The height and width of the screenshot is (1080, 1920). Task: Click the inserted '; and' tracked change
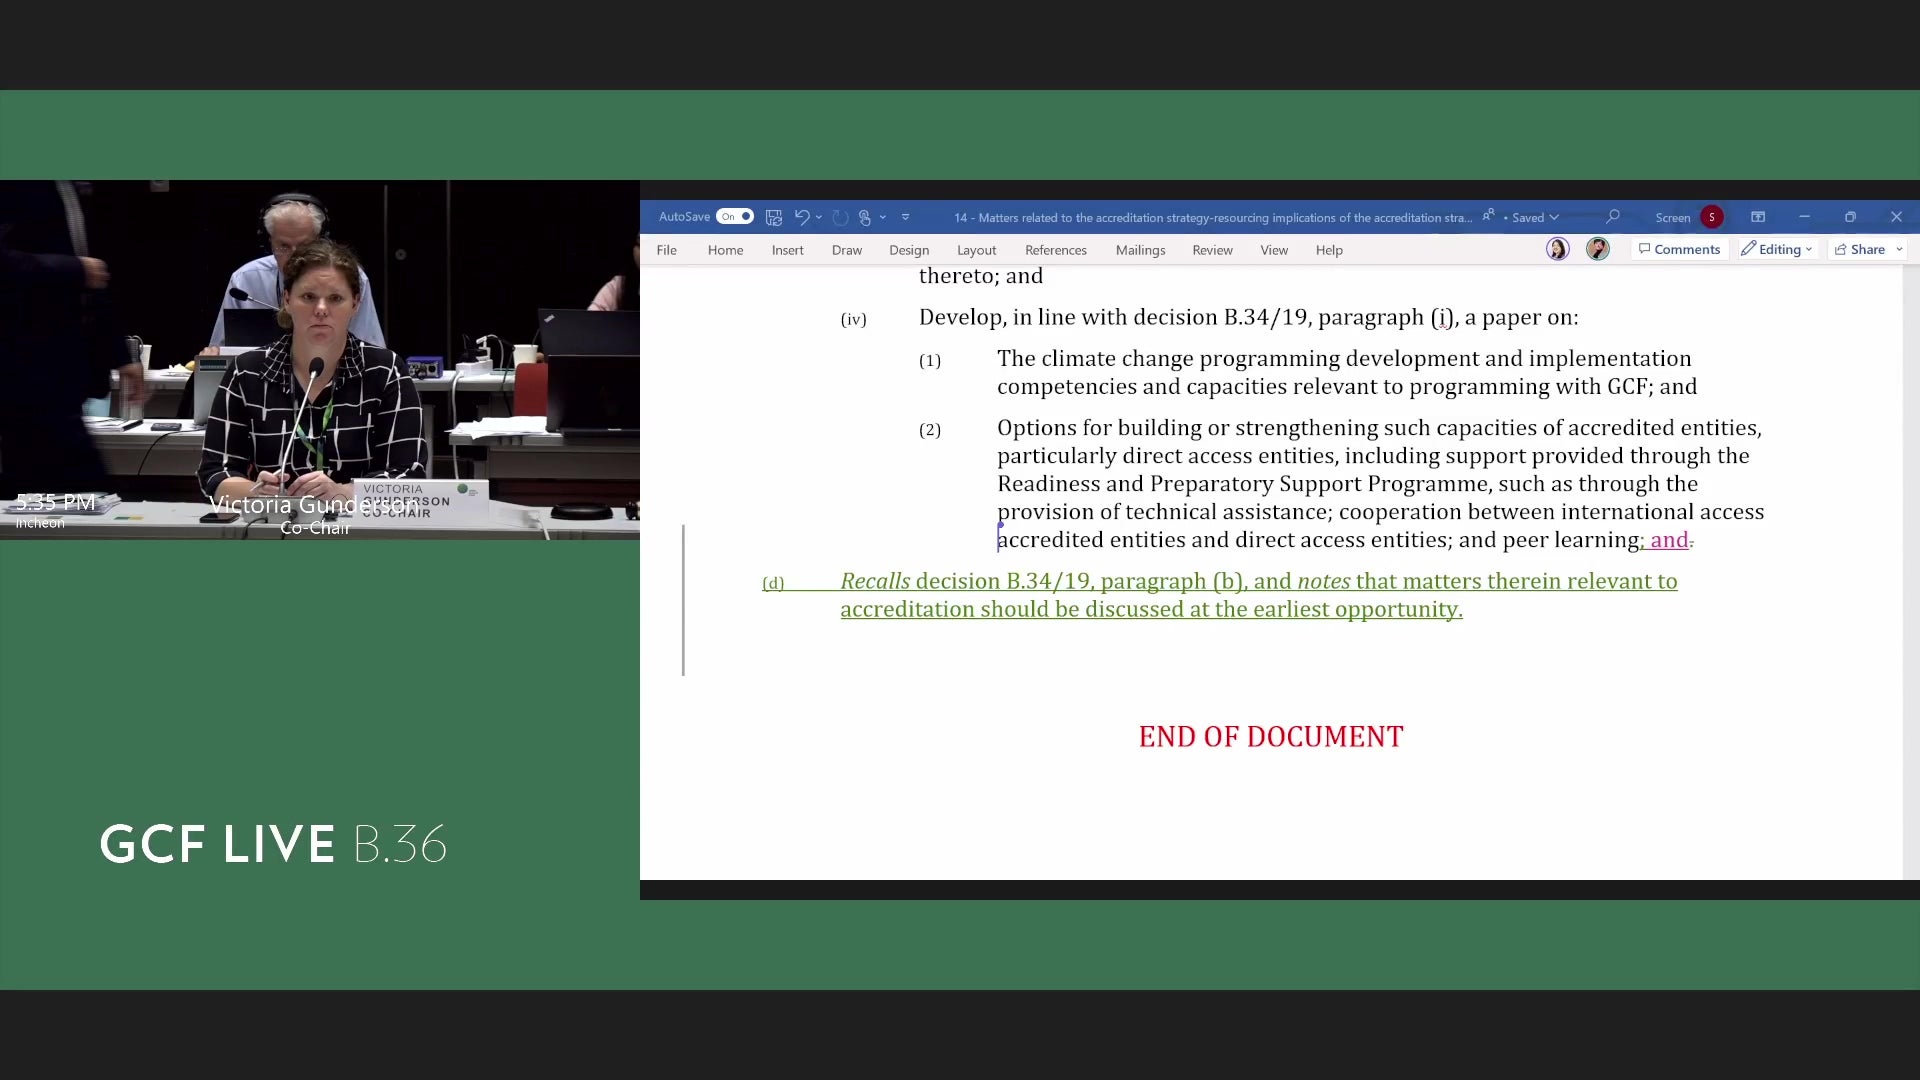coord(1666,540)
